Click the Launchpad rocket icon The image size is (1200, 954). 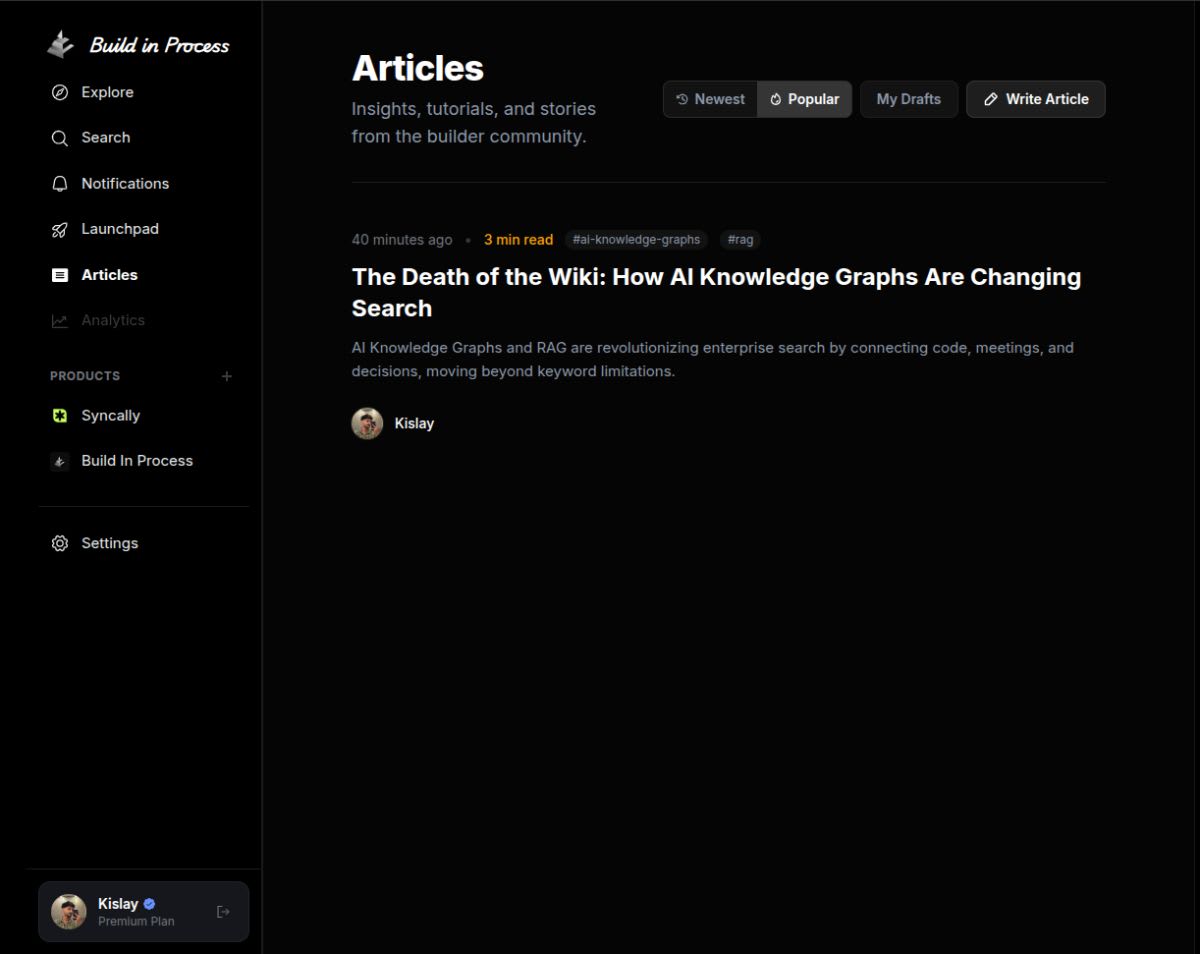pos(60,229)
